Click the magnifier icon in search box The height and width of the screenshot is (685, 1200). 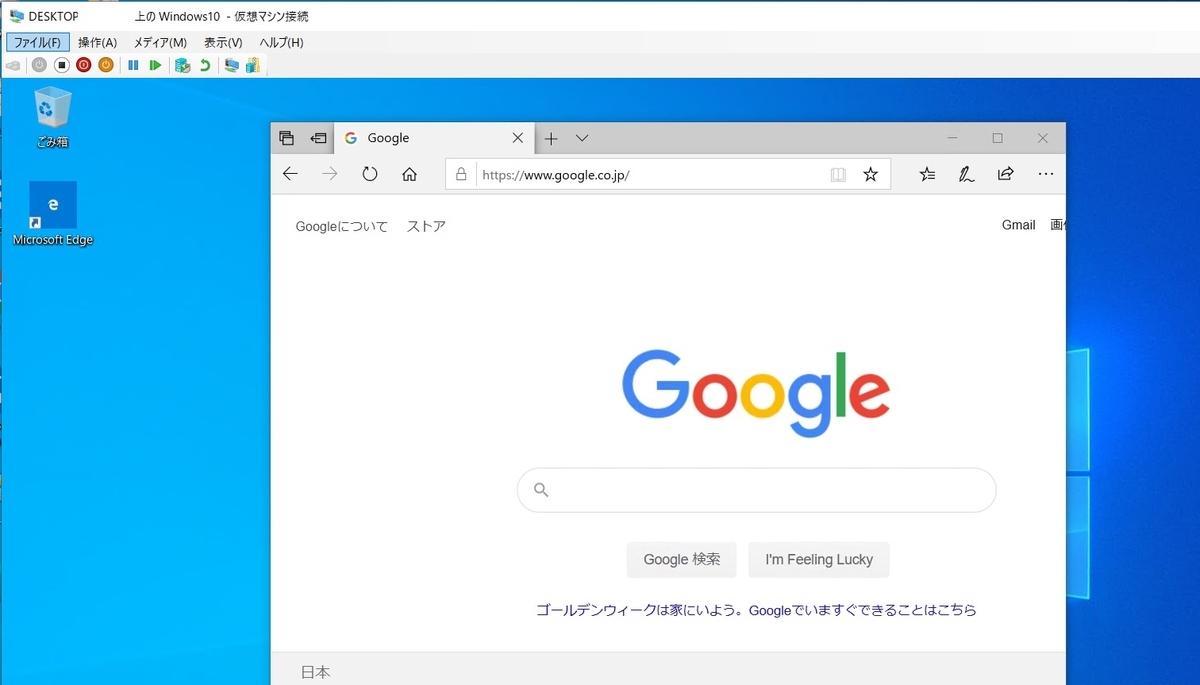(x=541, y=490)
